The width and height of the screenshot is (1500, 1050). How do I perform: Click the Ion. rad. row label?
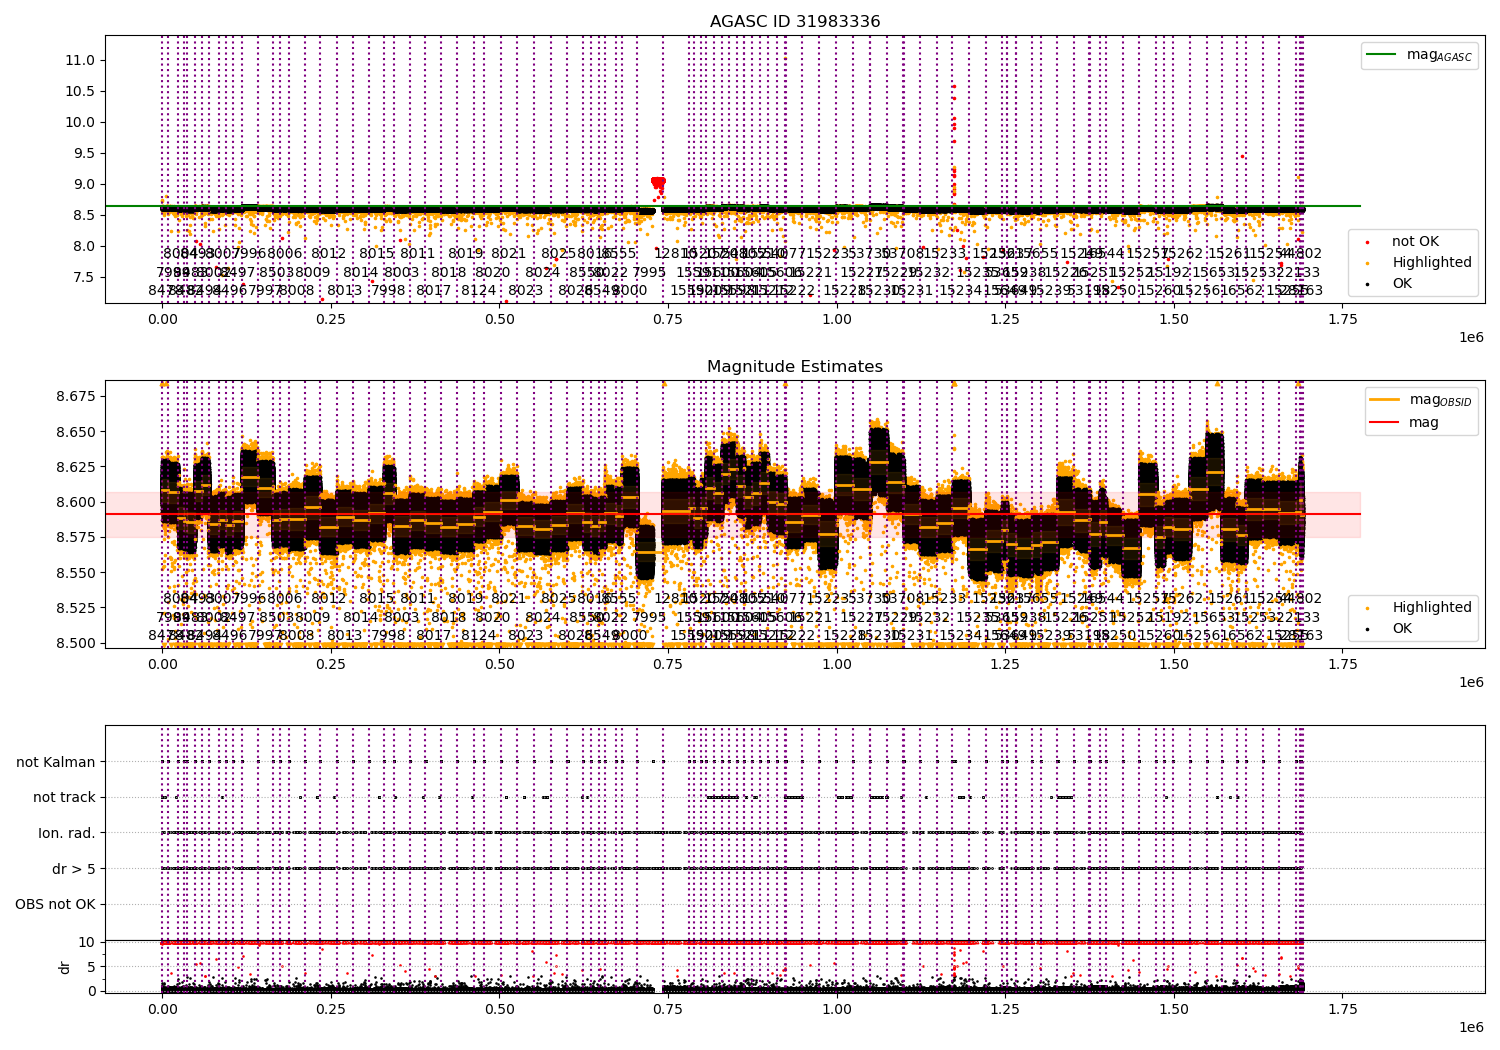click(x=67, y=833)
